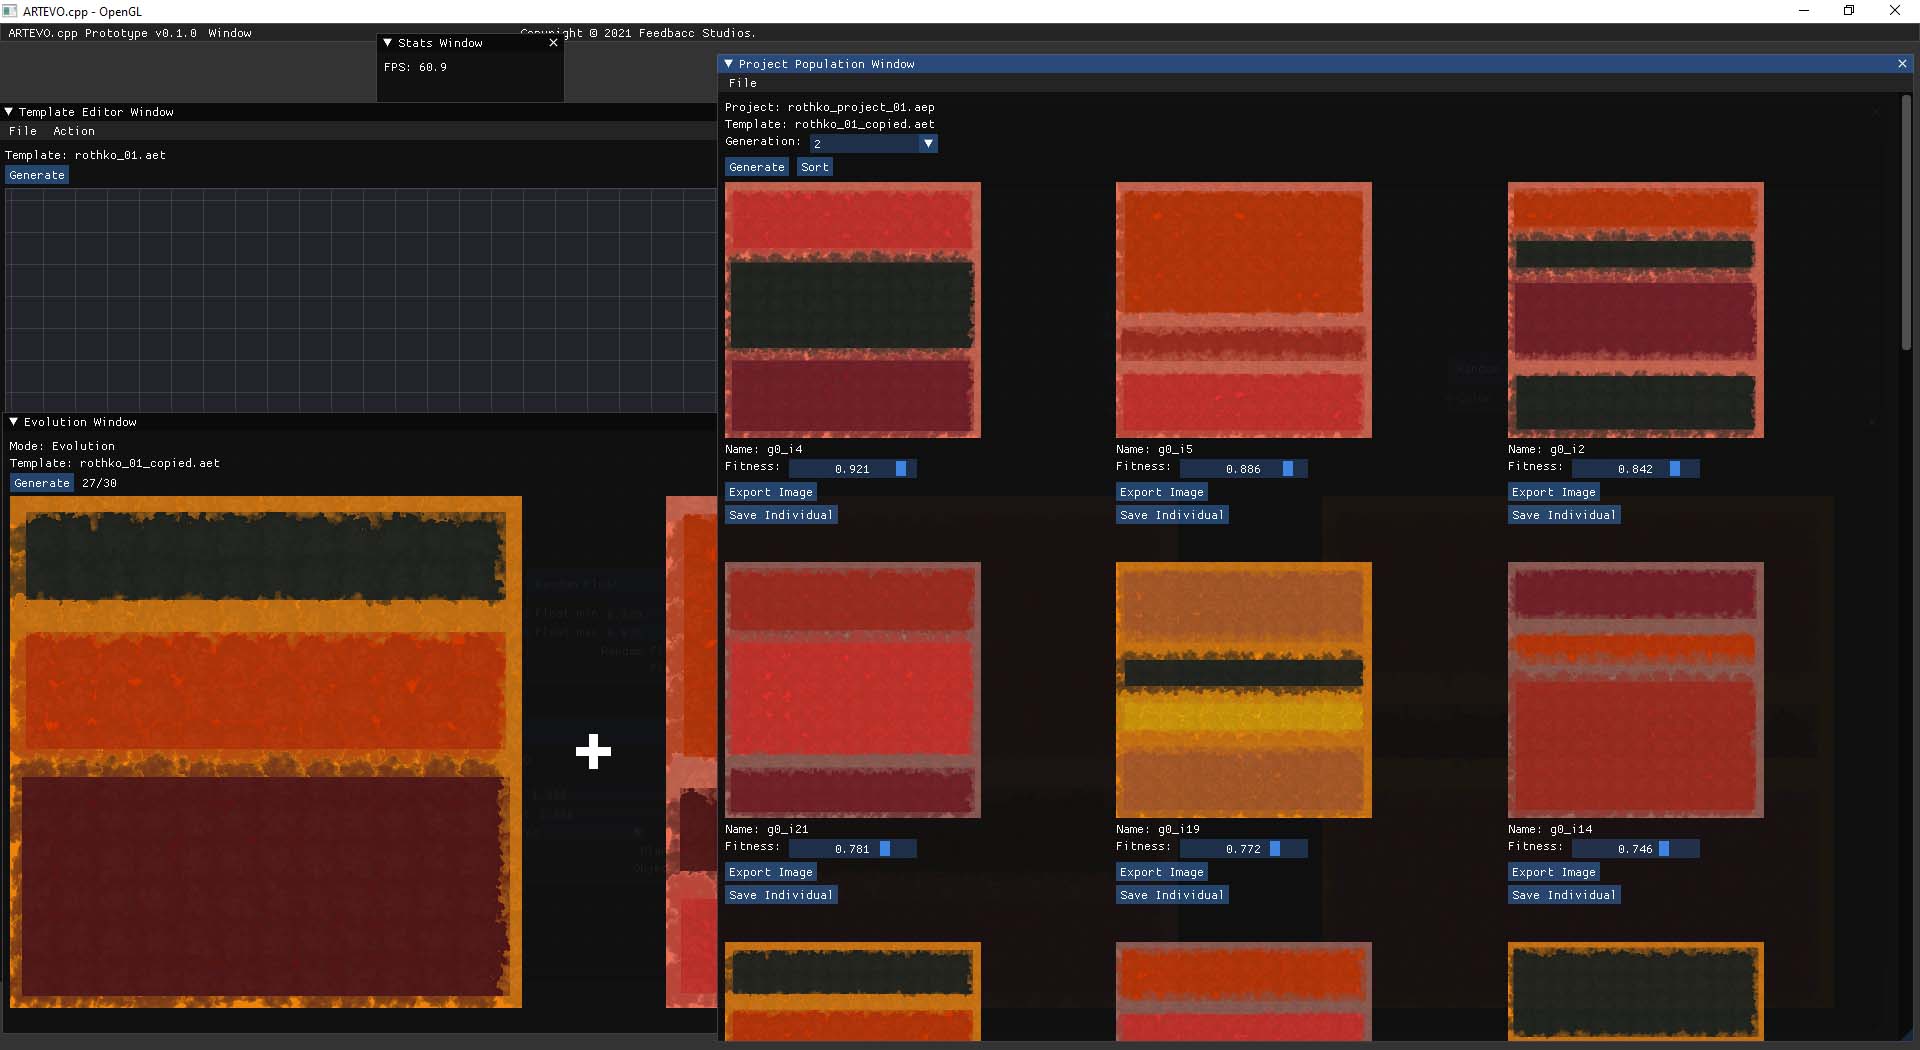Screen dimensions: 1920x1050
Task: Save Individual g0_i21
Action: pos(781,895)
